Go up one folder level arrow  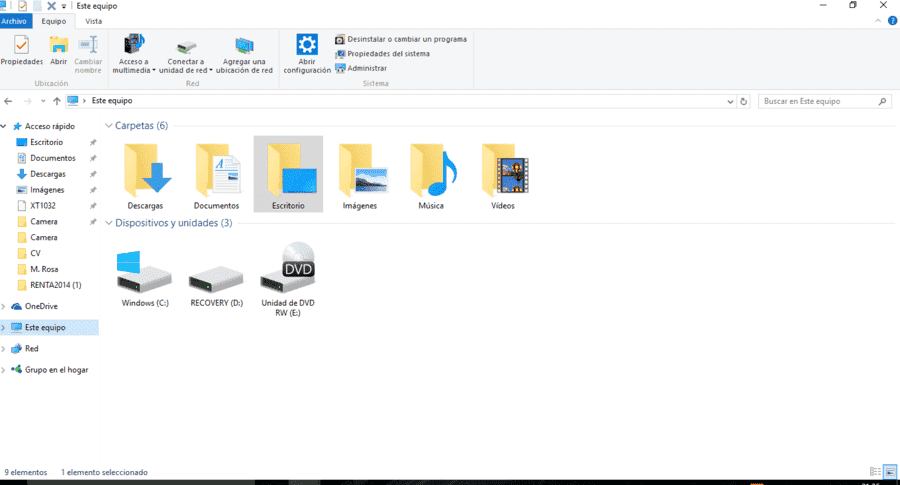56,101
